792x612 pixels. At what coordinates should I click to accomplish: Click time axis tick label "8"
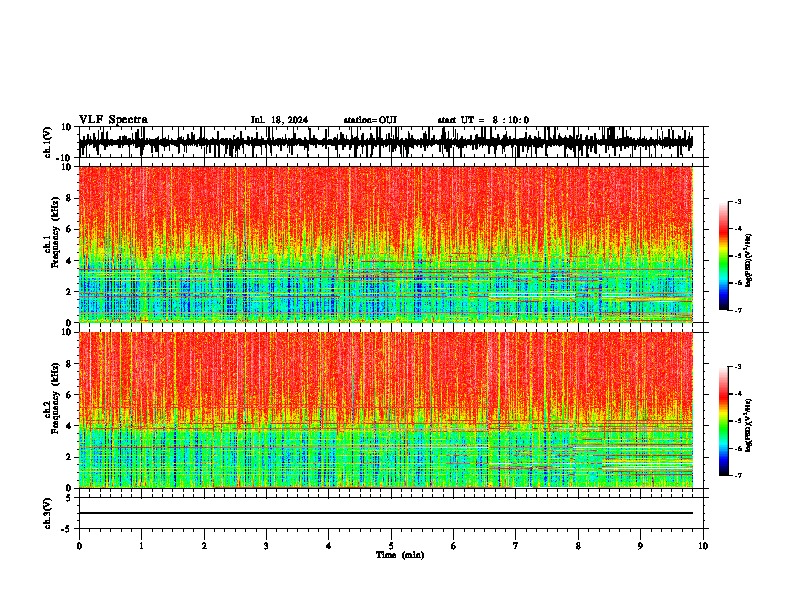pos(578,546)
